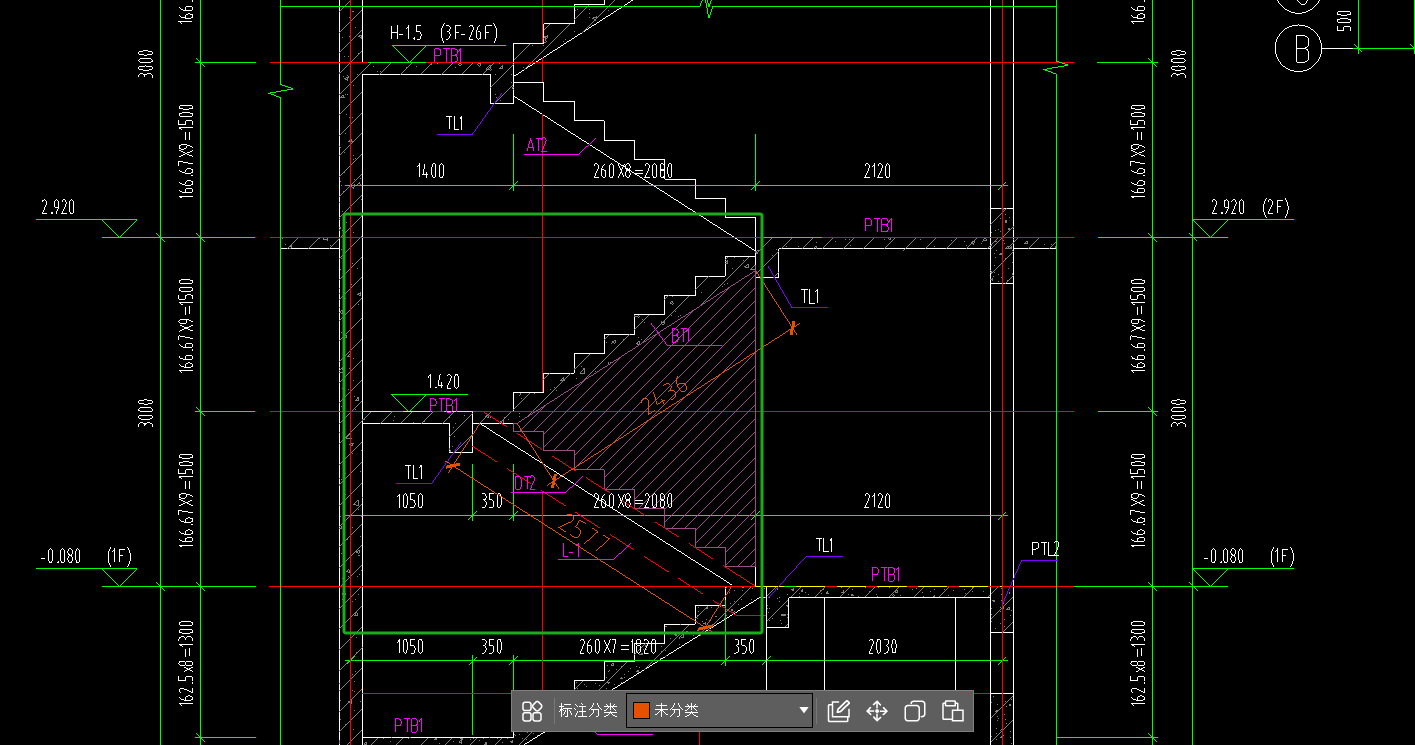The height and width of the screenshot is (745, 1415).
Task: Click the copy annotation icon
Action: (914, 711)
